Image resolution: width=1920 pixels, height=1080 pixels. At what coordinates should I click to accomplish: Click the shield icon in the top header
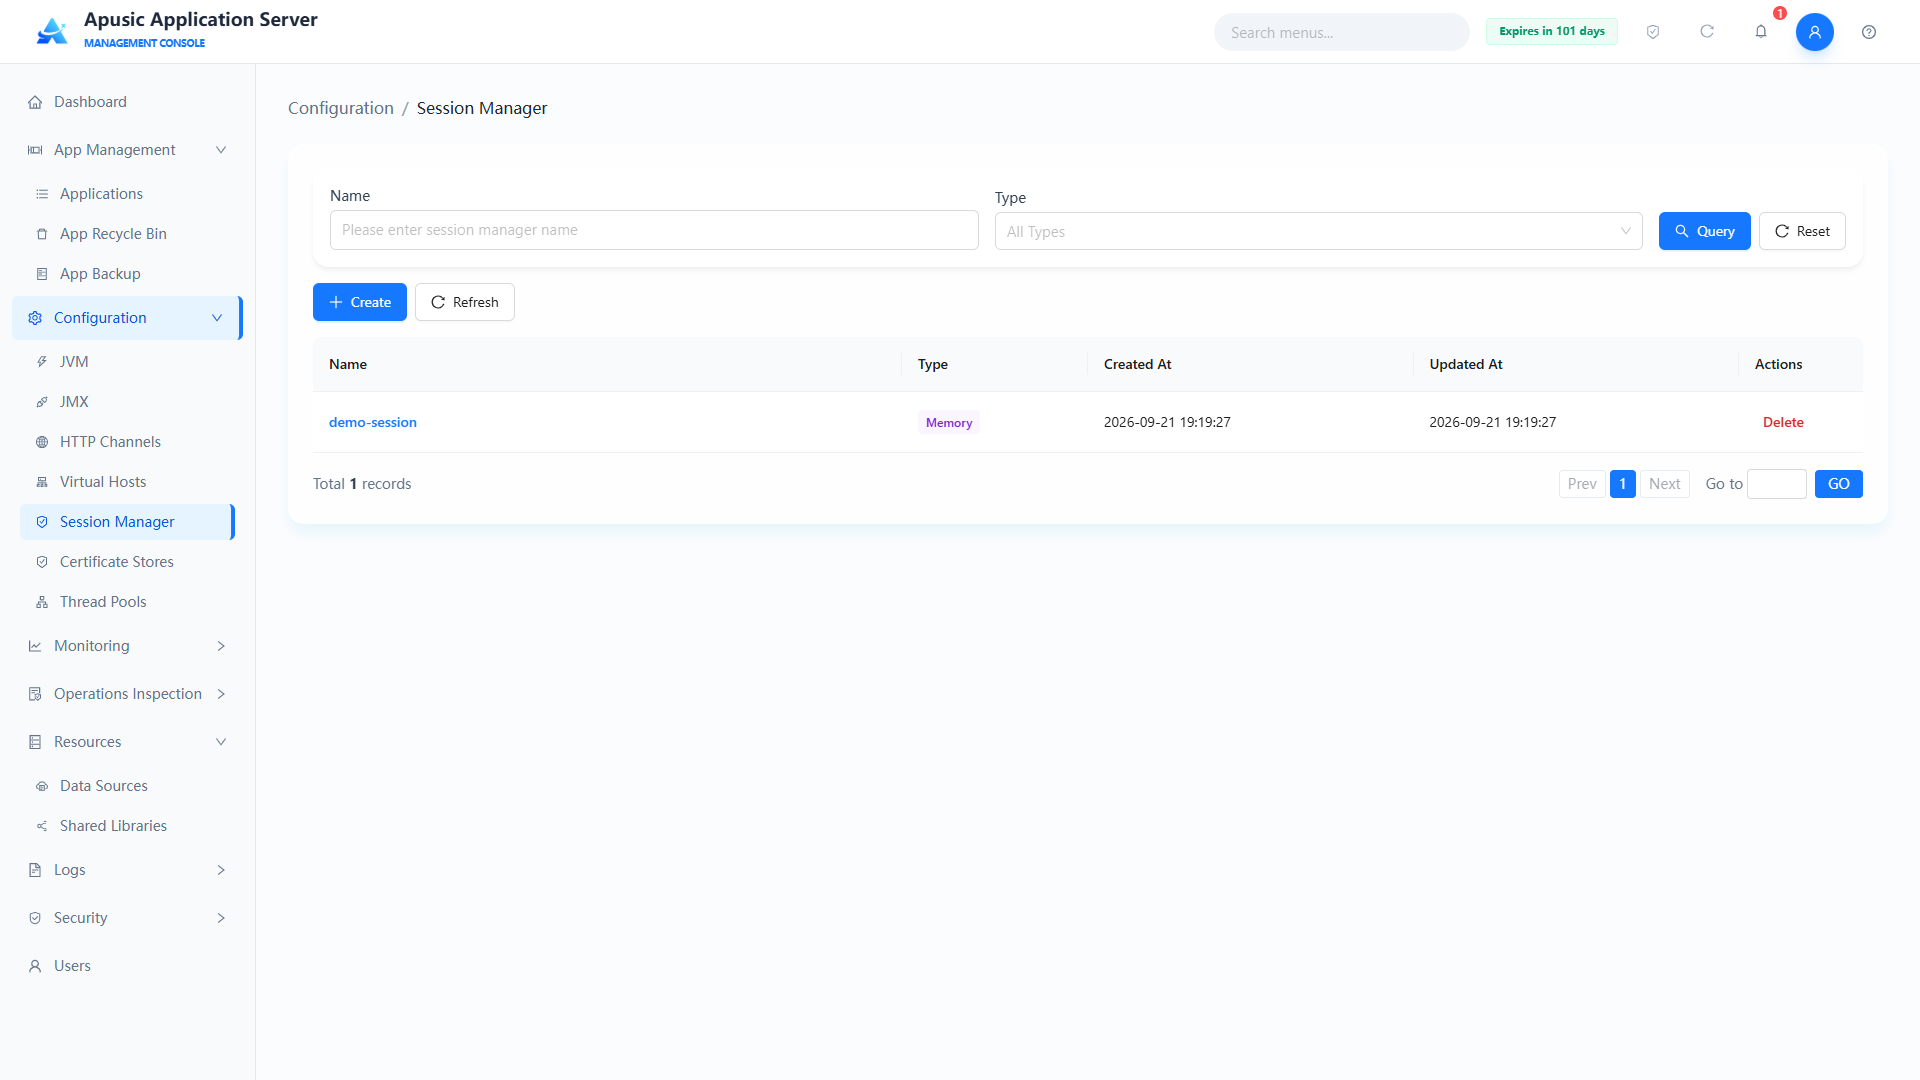coord(1653,32)
